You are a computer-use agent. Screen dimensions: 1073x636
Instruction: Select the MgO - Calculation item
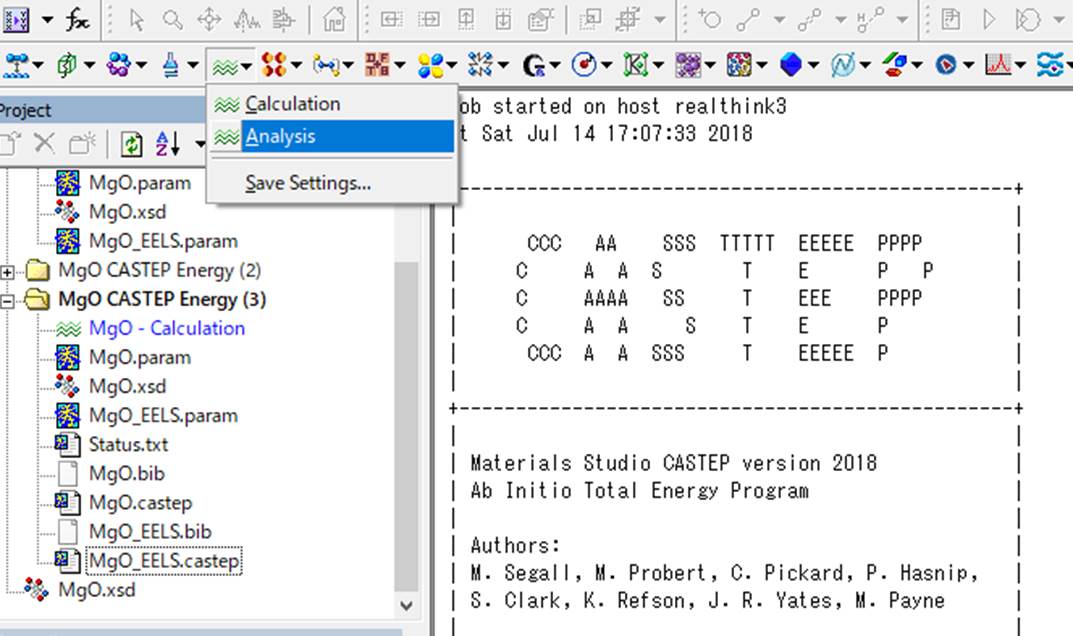[x=167, y=329]
